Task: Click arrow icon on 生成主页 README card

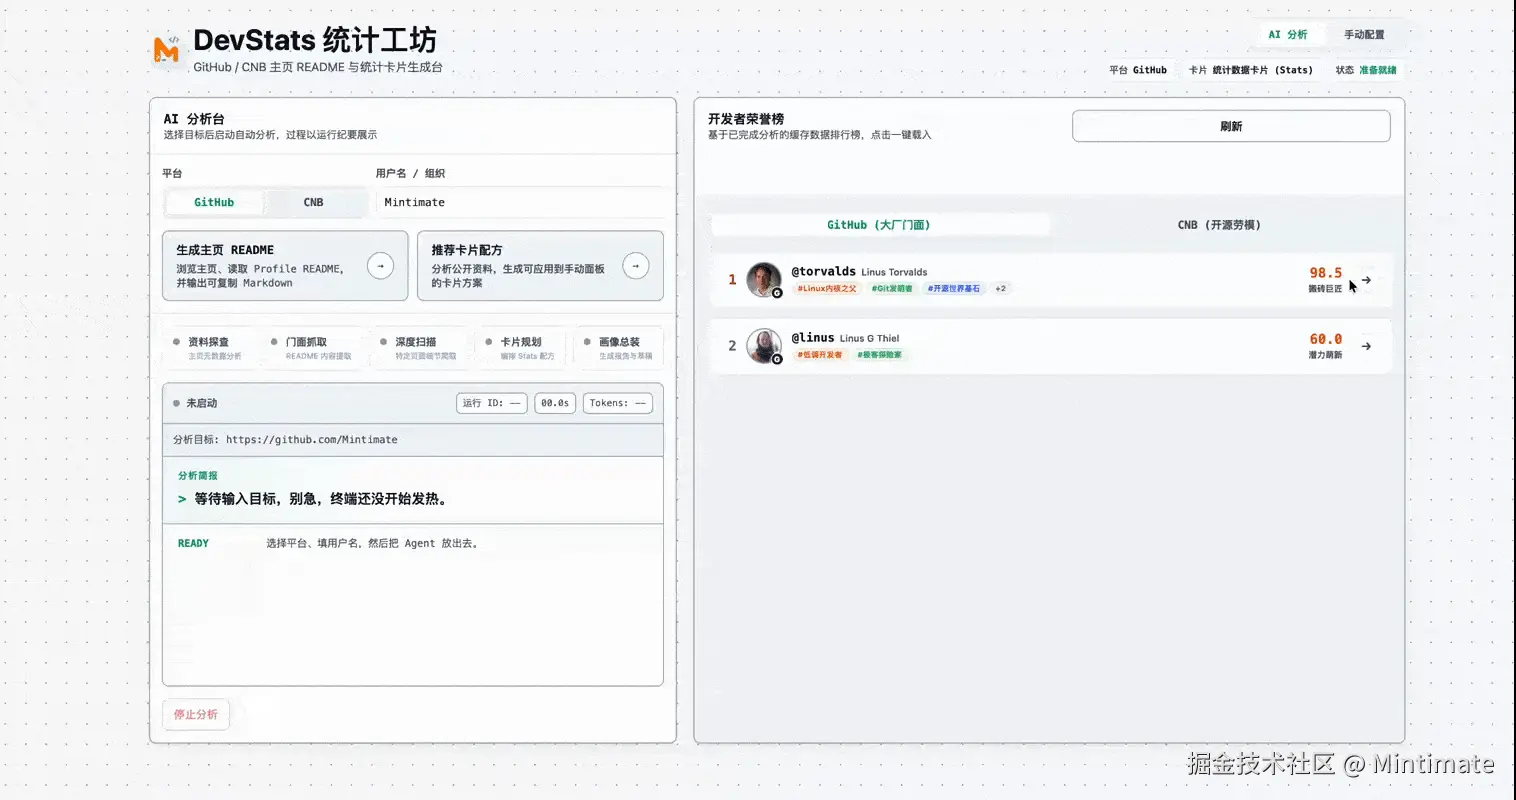Action: [380, 266]
